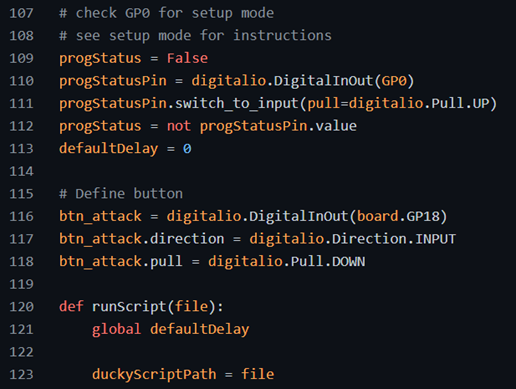This screenshot has height=389, width=516.
Task: Click 'GP18' on line 116
Action: [x=423, y=217]
